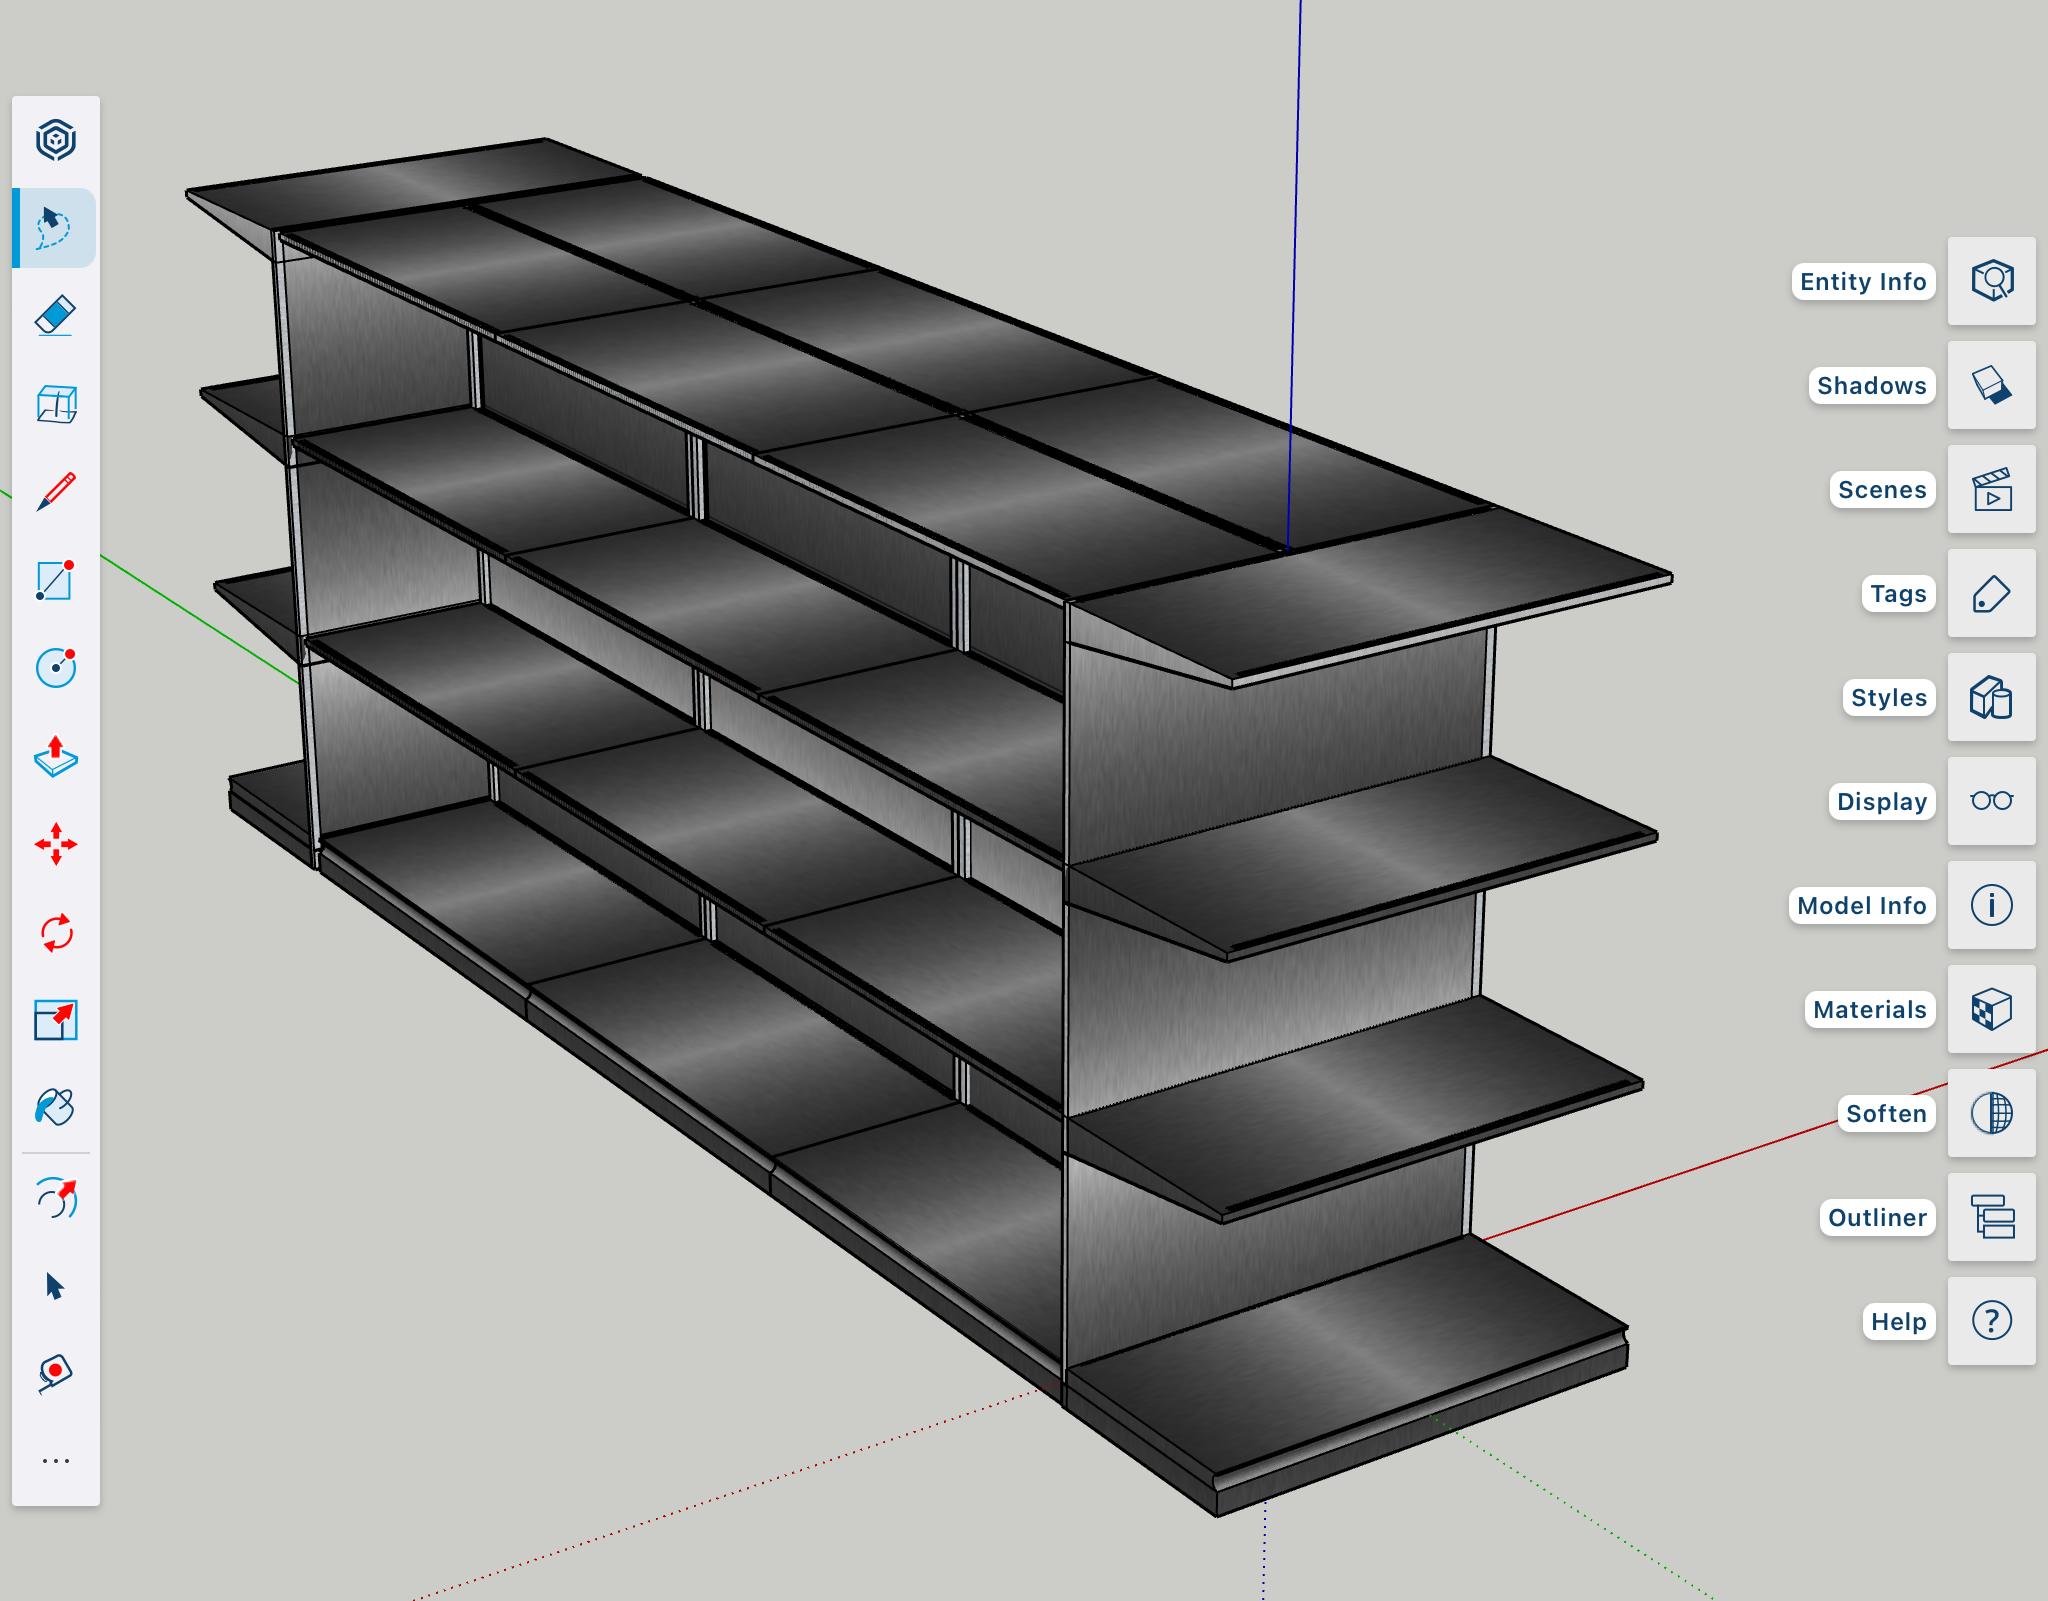
Task: Open the Entity Info panel
Action: tap(1991, 281)
